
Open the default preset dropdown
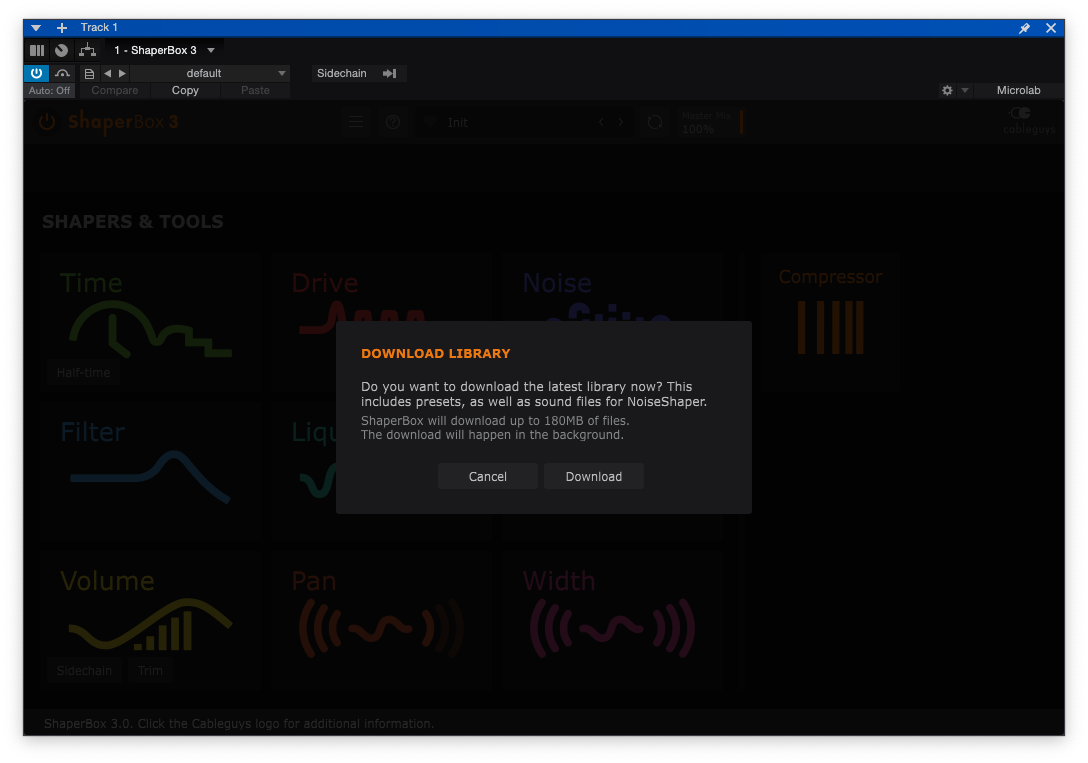(x=210, y=73)
